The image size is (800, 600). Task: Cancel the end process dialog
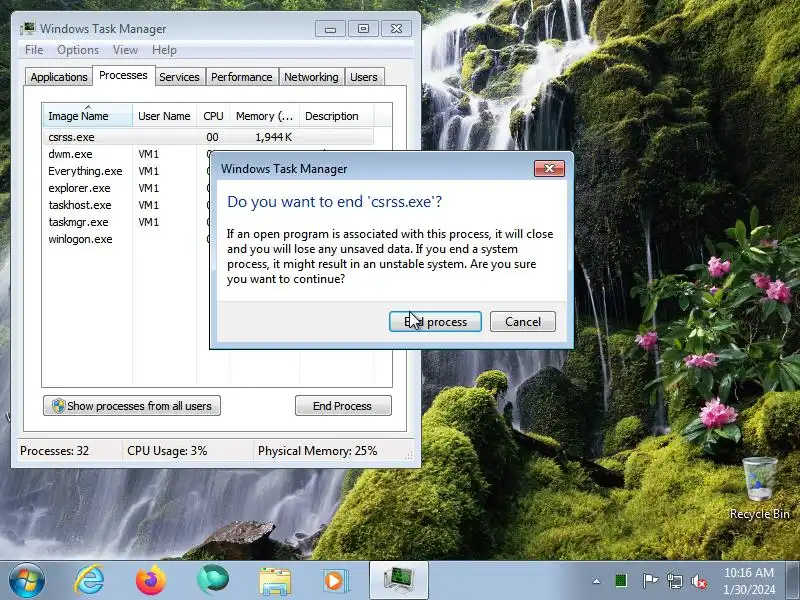pos(522,322)
